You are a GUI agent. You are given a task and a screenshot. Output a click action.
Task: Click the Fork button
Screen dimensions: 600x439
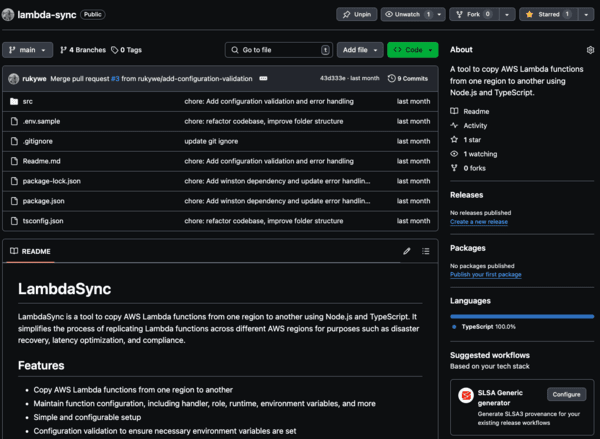pyautogui.click(x=474, y=15)
